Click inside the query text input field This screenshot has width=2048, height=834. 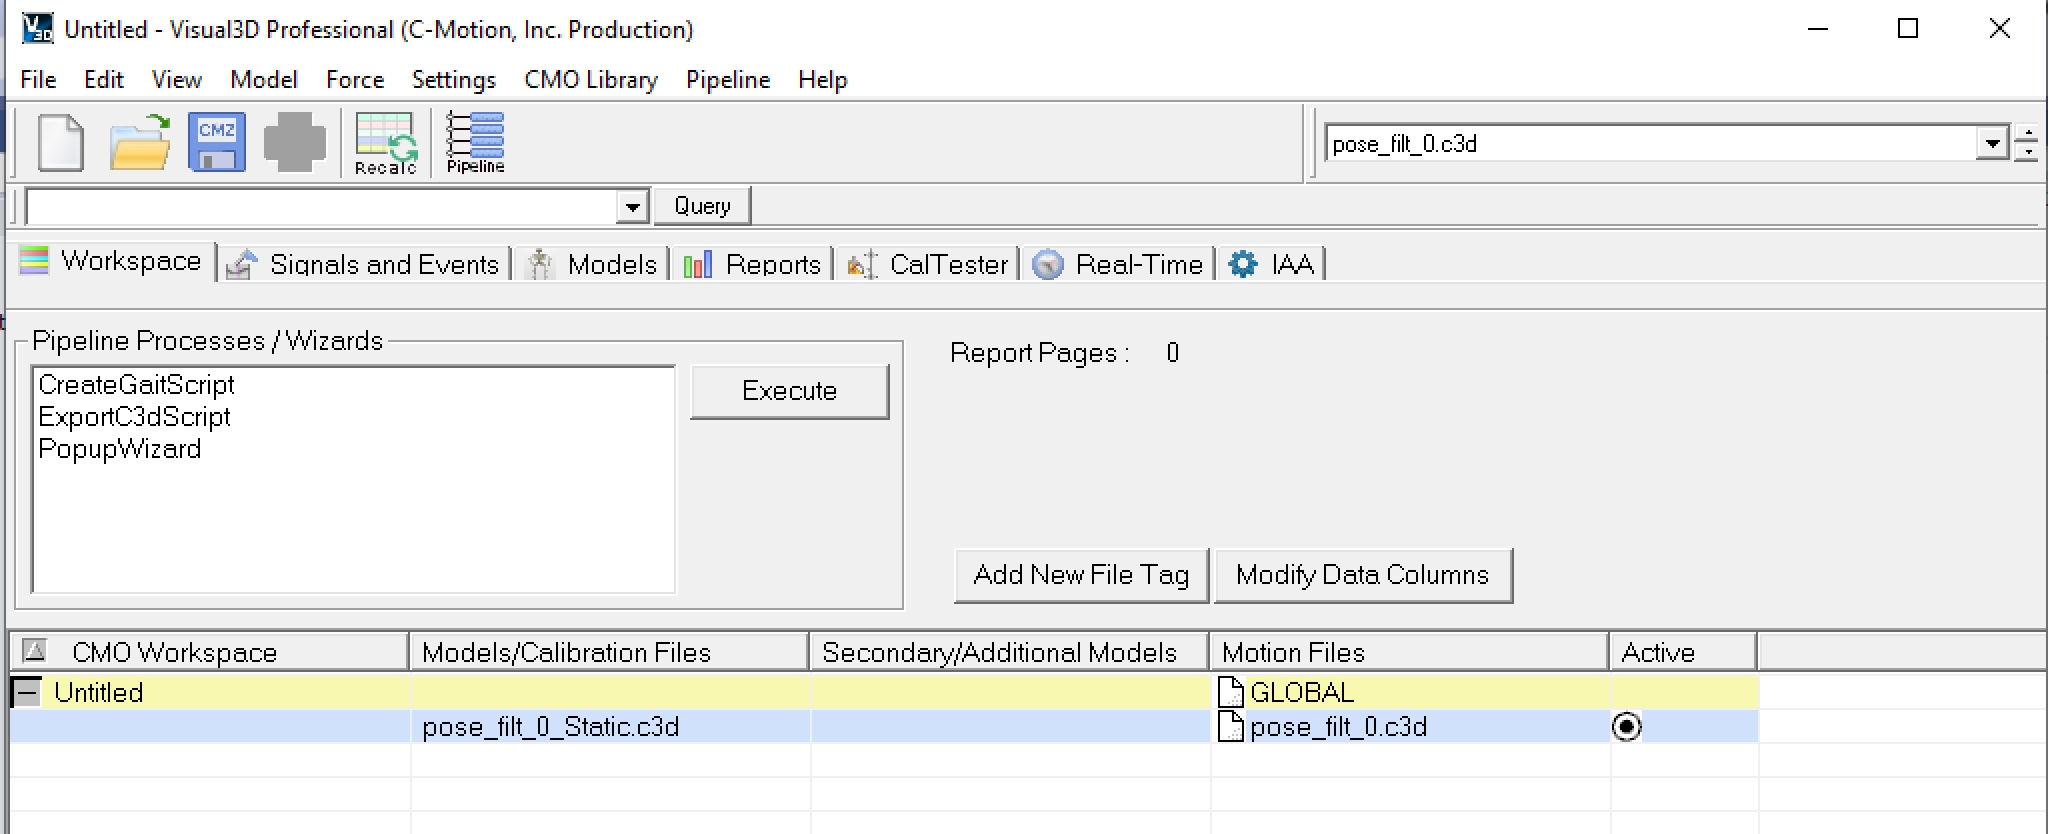(322, 207)
